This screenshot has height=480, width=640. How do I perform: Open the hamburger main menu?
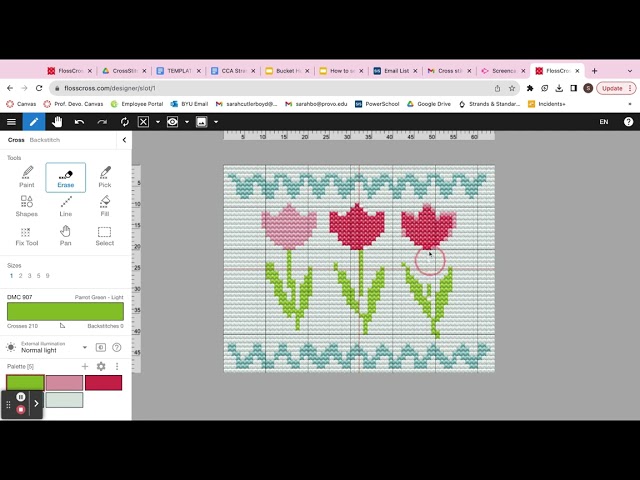[11, 122]
